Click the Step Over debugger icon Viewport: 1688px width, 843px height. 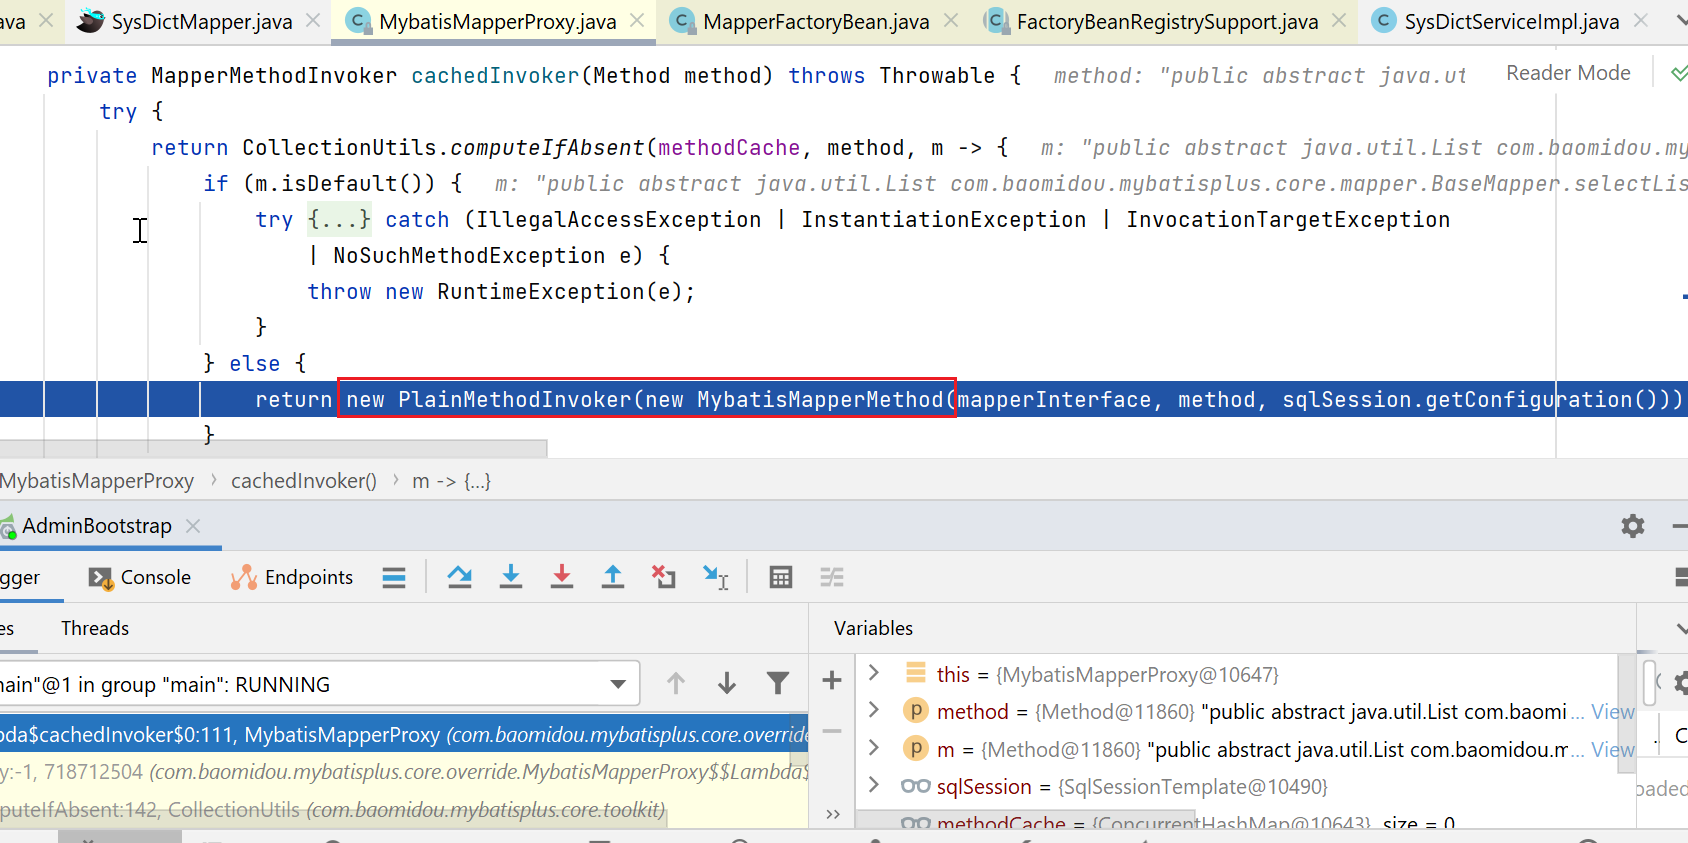click(460, 577)
